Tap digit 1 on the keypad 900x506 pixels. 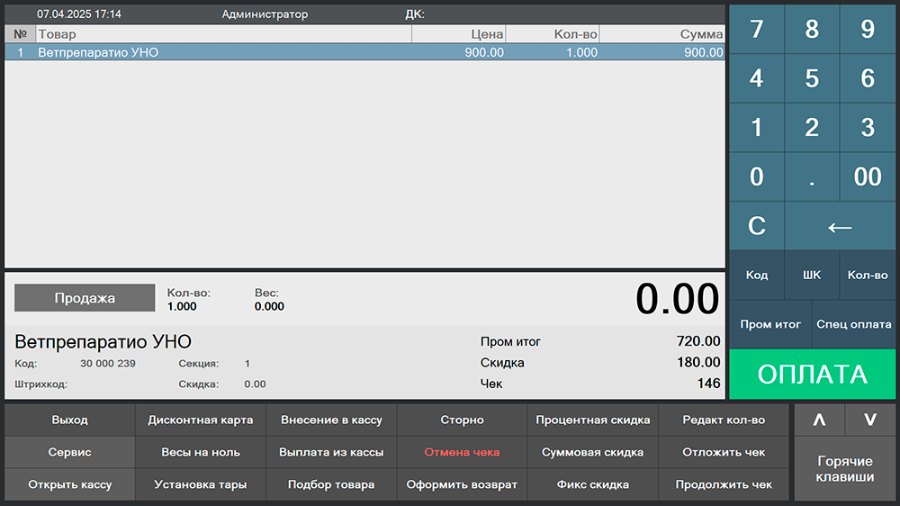tap(757, 127)
